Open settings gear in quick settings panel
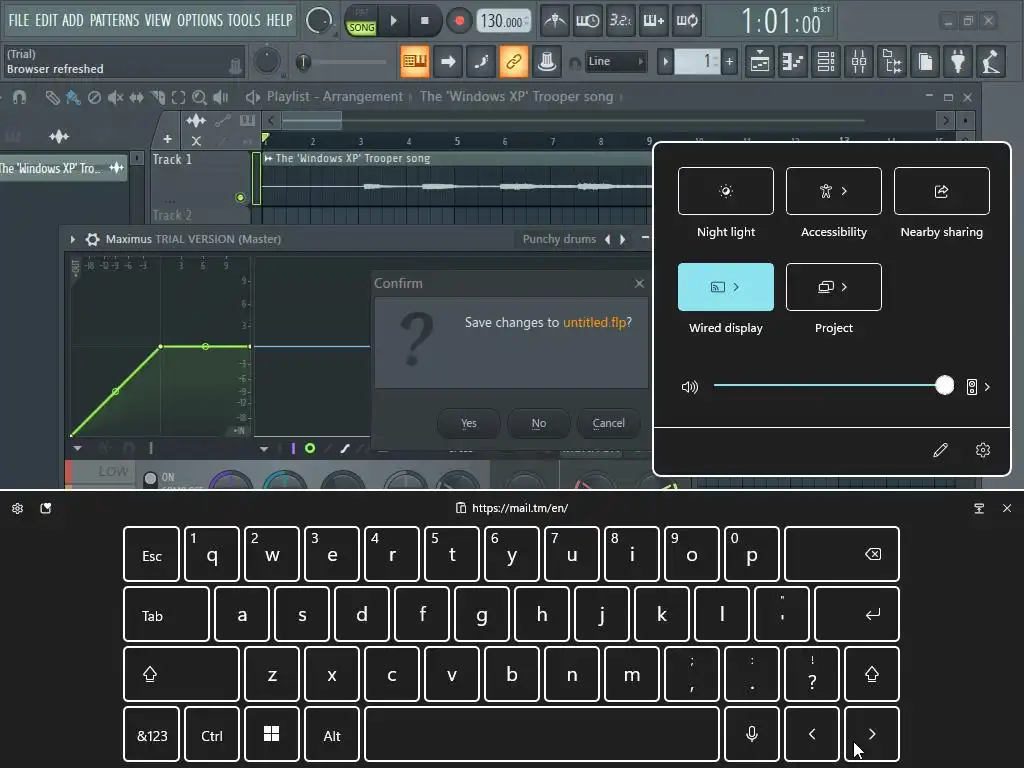The width and height of the screenshot is (1024, 768). click(983, 450)
